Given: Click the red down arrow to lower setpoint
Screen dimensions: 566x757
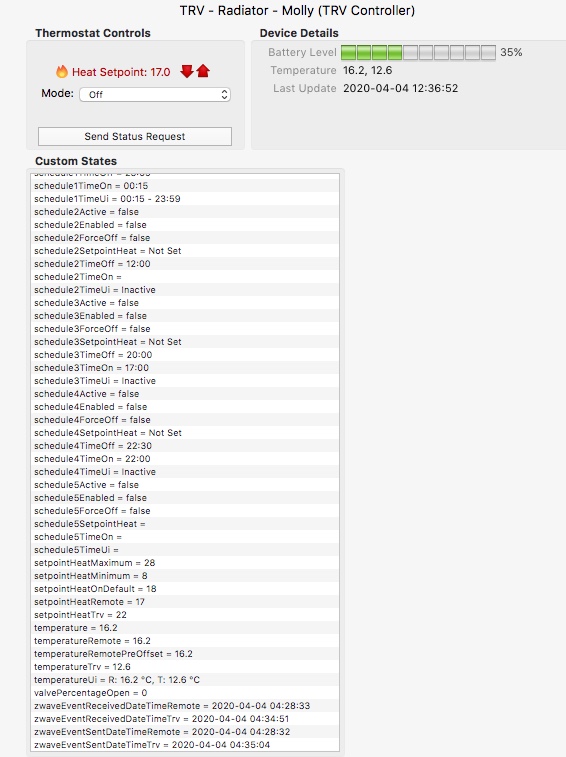Looking at the screenshot, I should point(186,71).
